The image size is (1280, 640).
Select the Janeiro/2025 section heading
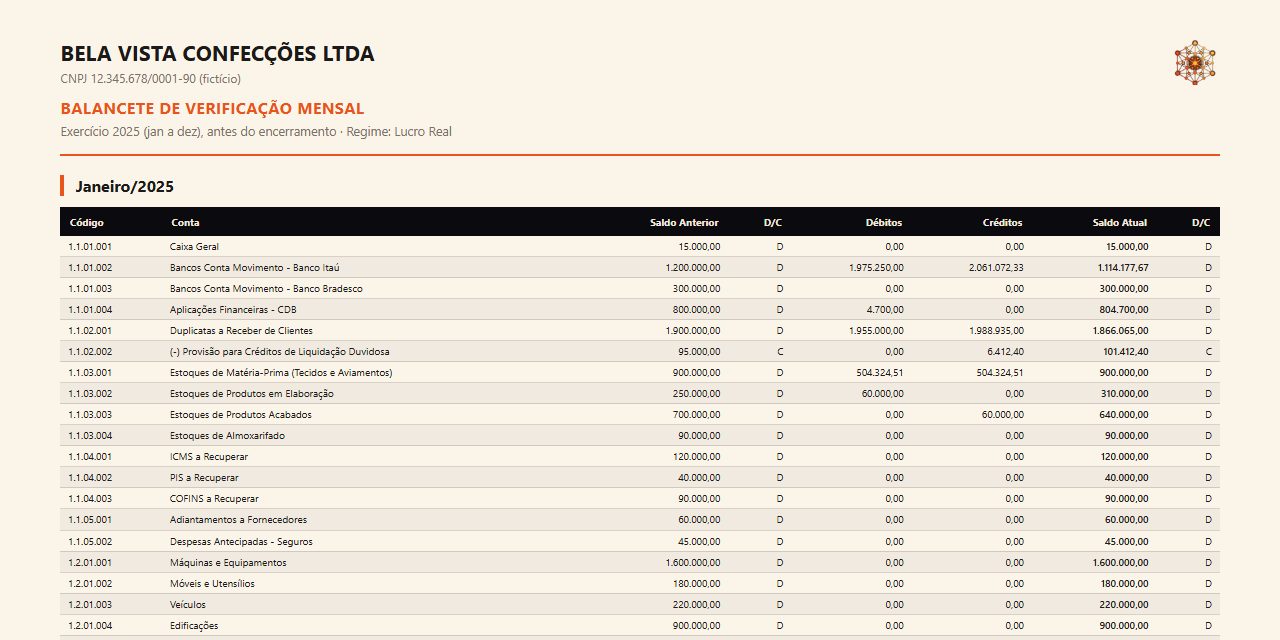(125, 187)
